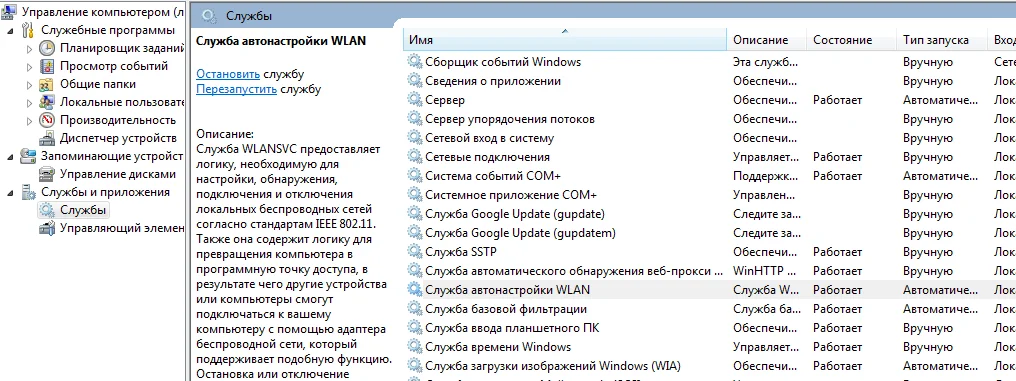This screenshot has width=1016, height=381.
Task: Expand the Производительность node
Action: 30,121
